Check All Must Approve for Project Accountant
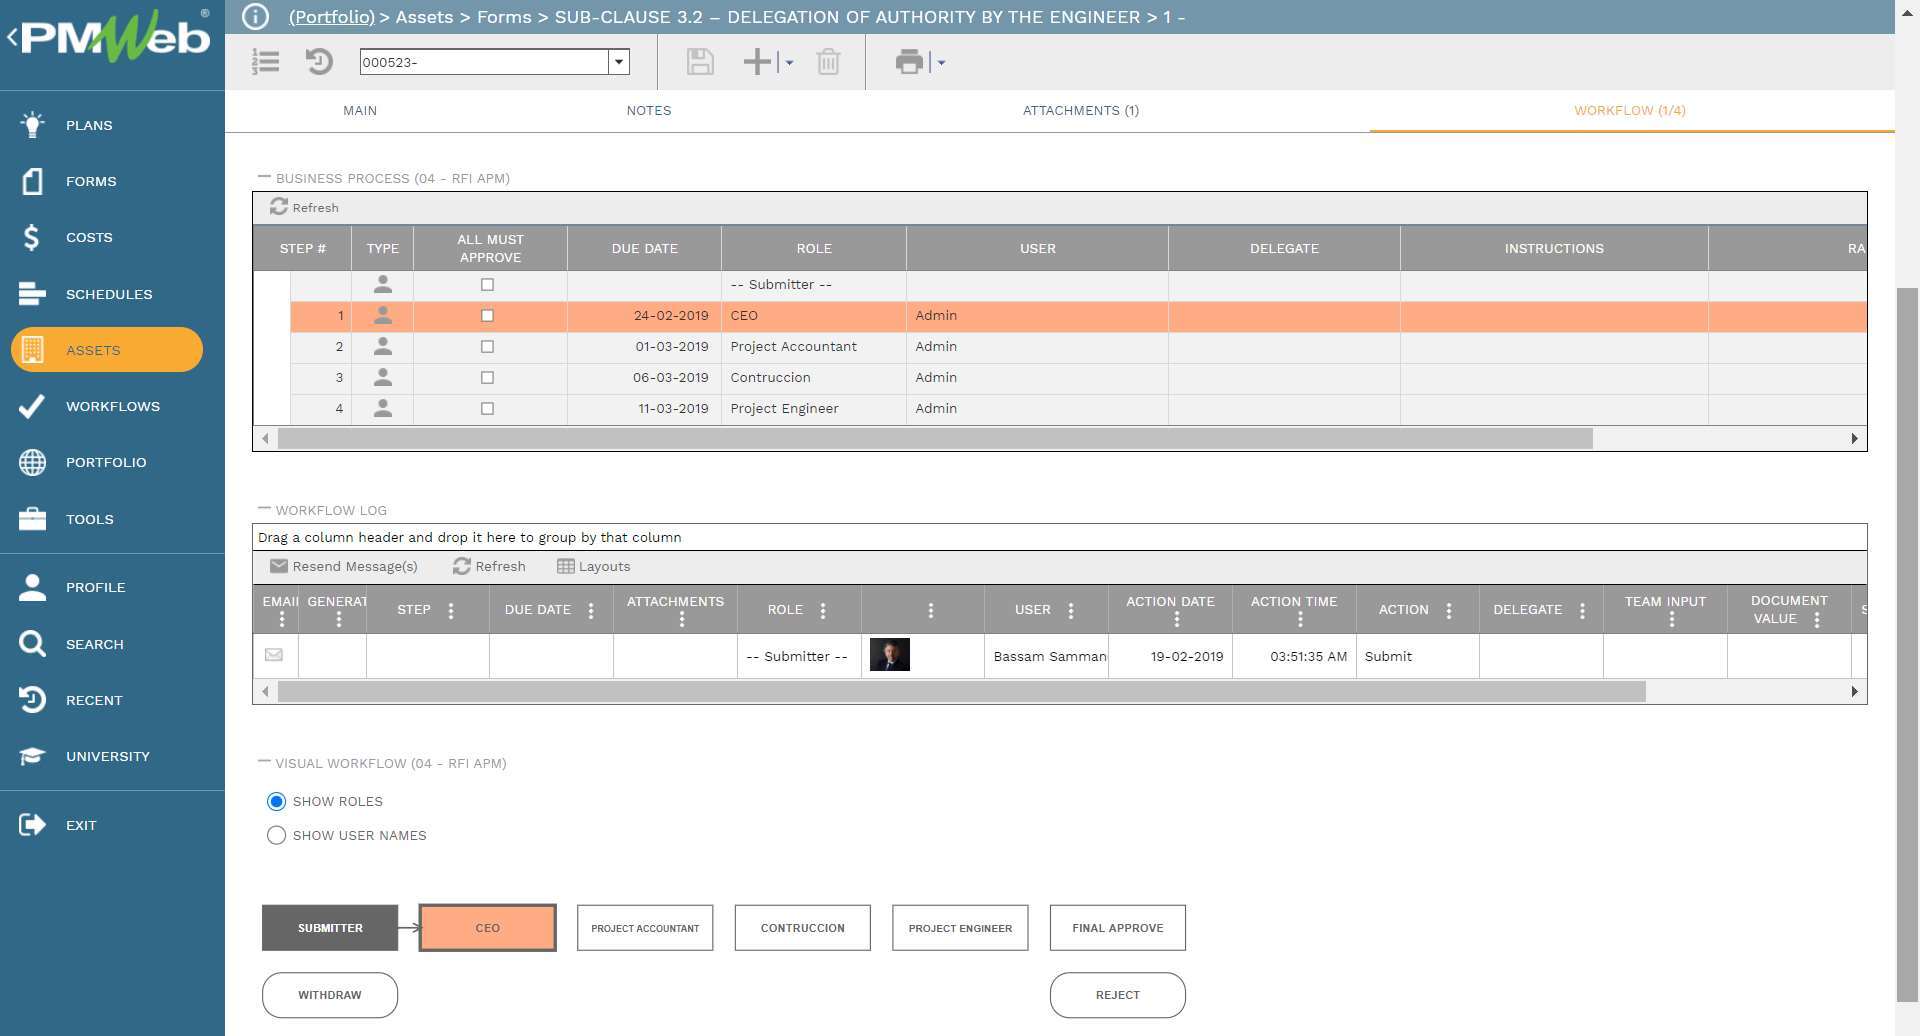 [488, 347]
